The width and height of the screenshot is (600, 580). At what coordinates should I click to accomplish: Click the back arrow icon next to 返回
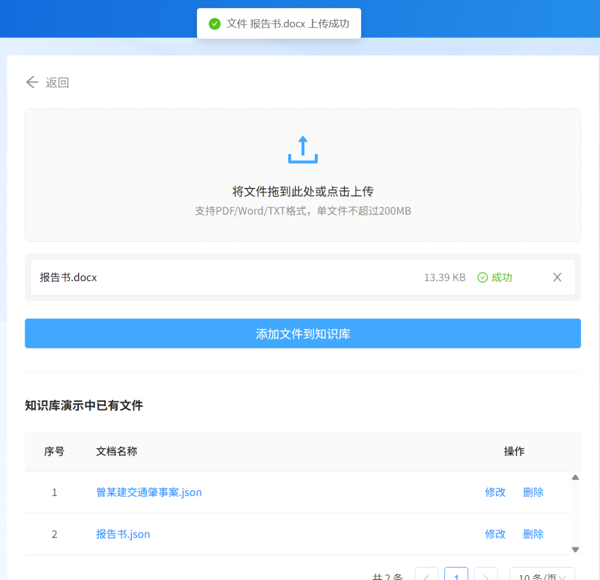32,82
